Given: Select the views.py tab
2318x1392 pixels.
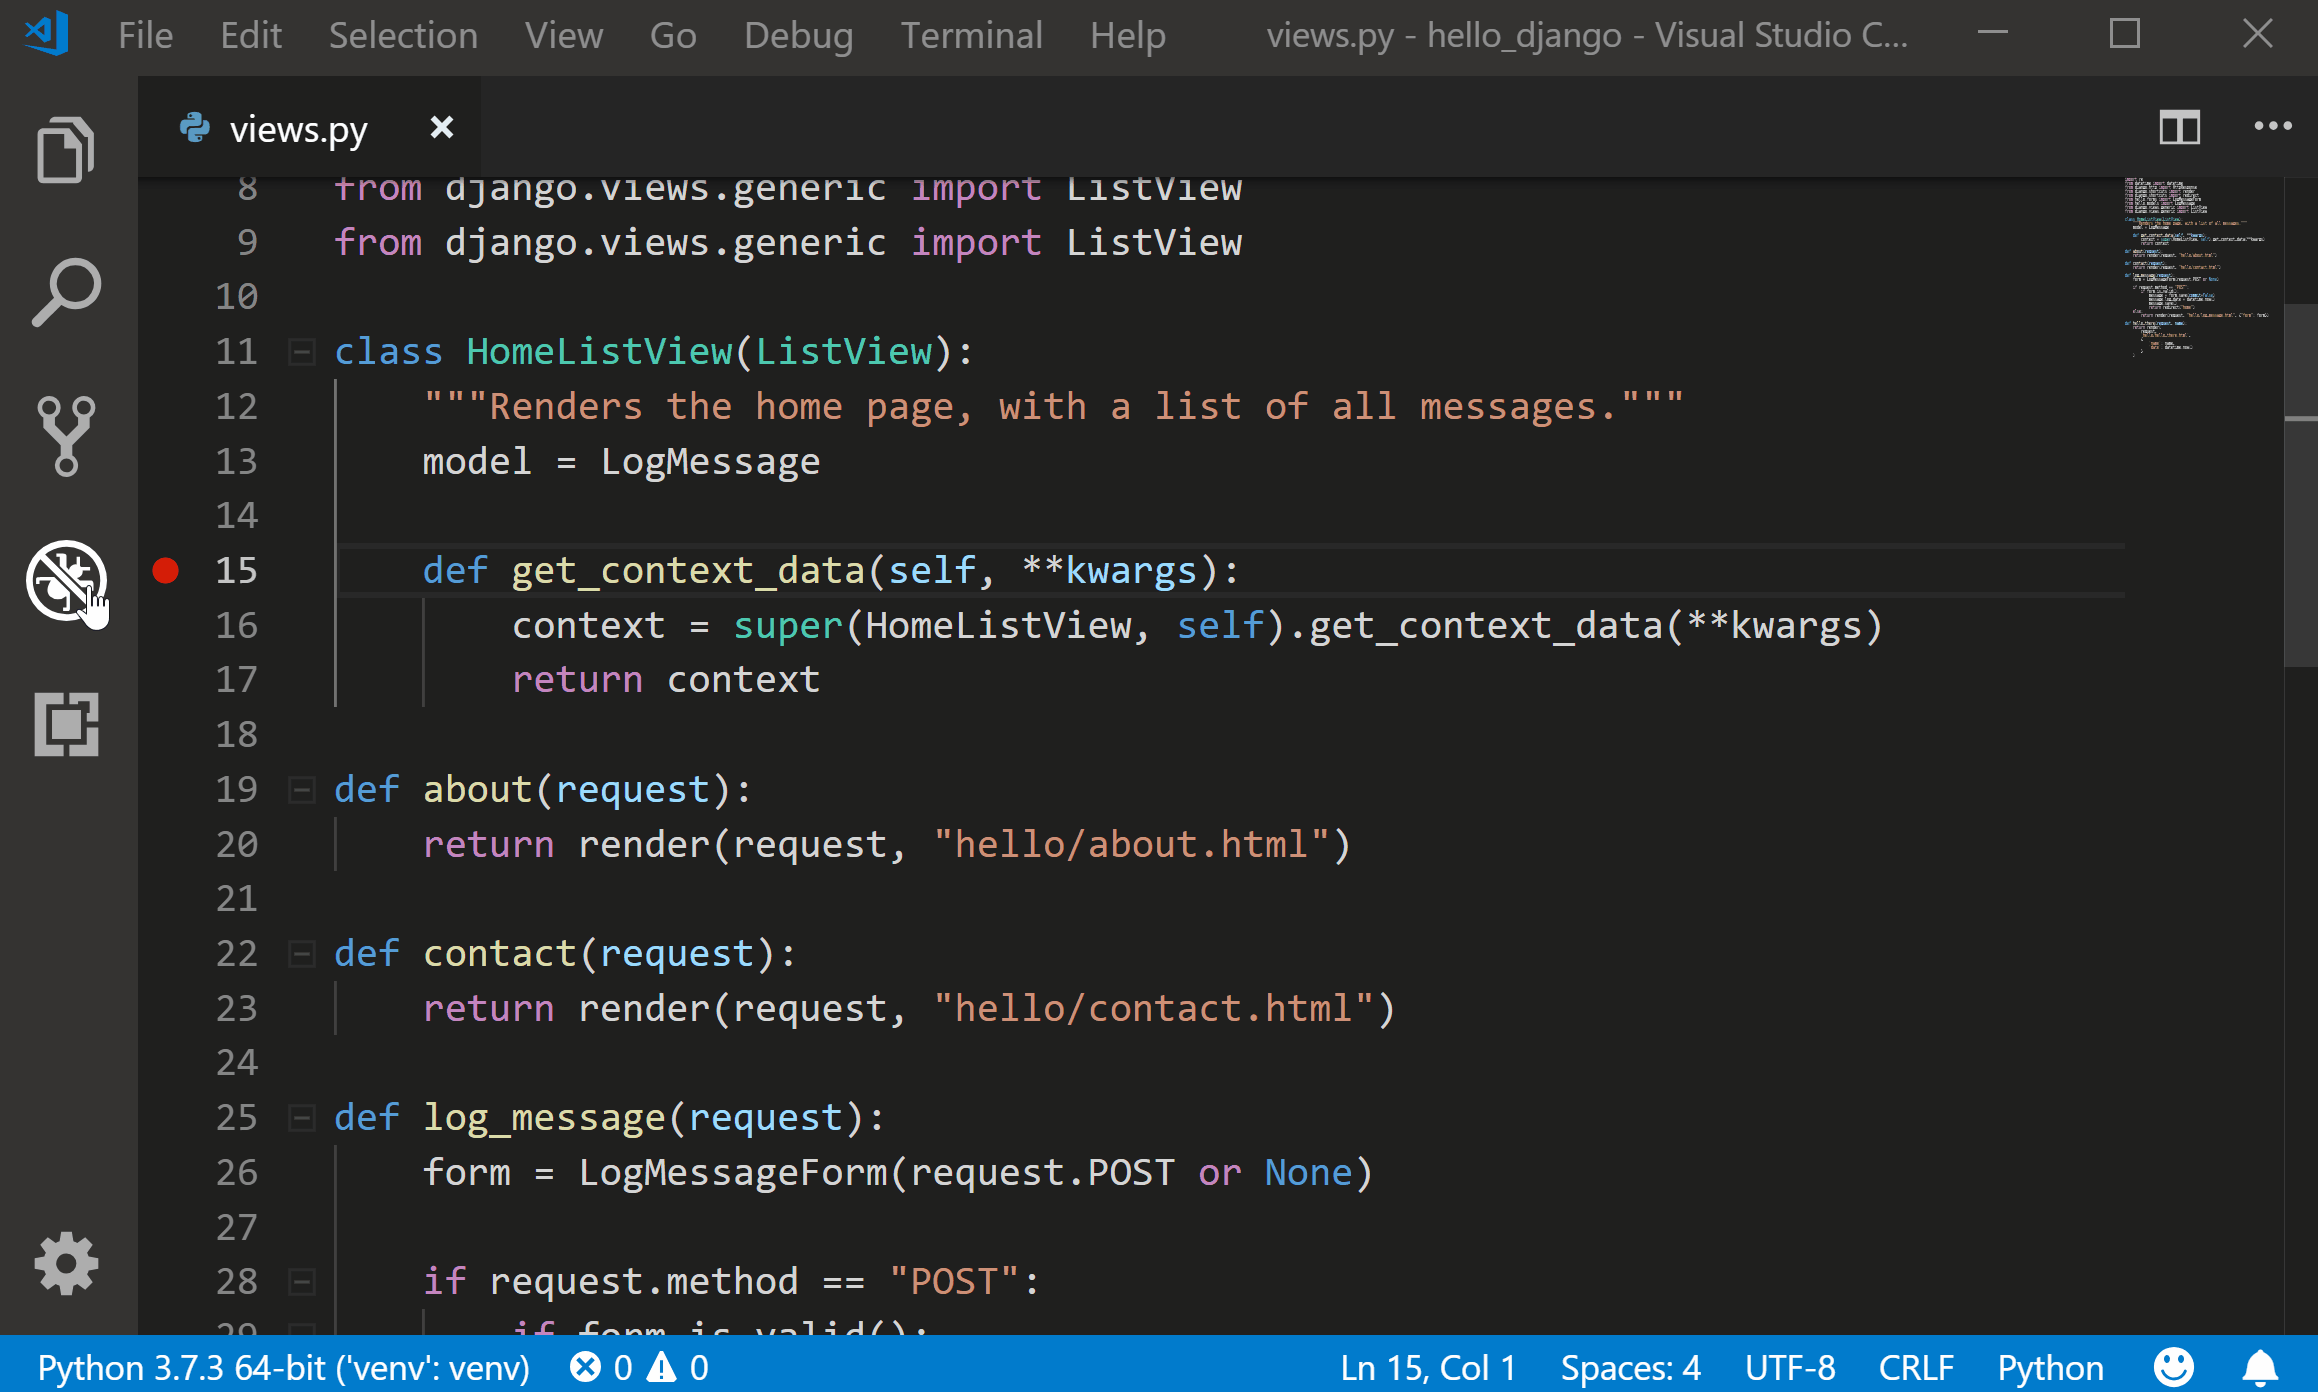Looking at the screenshot, I should [297, 127].
